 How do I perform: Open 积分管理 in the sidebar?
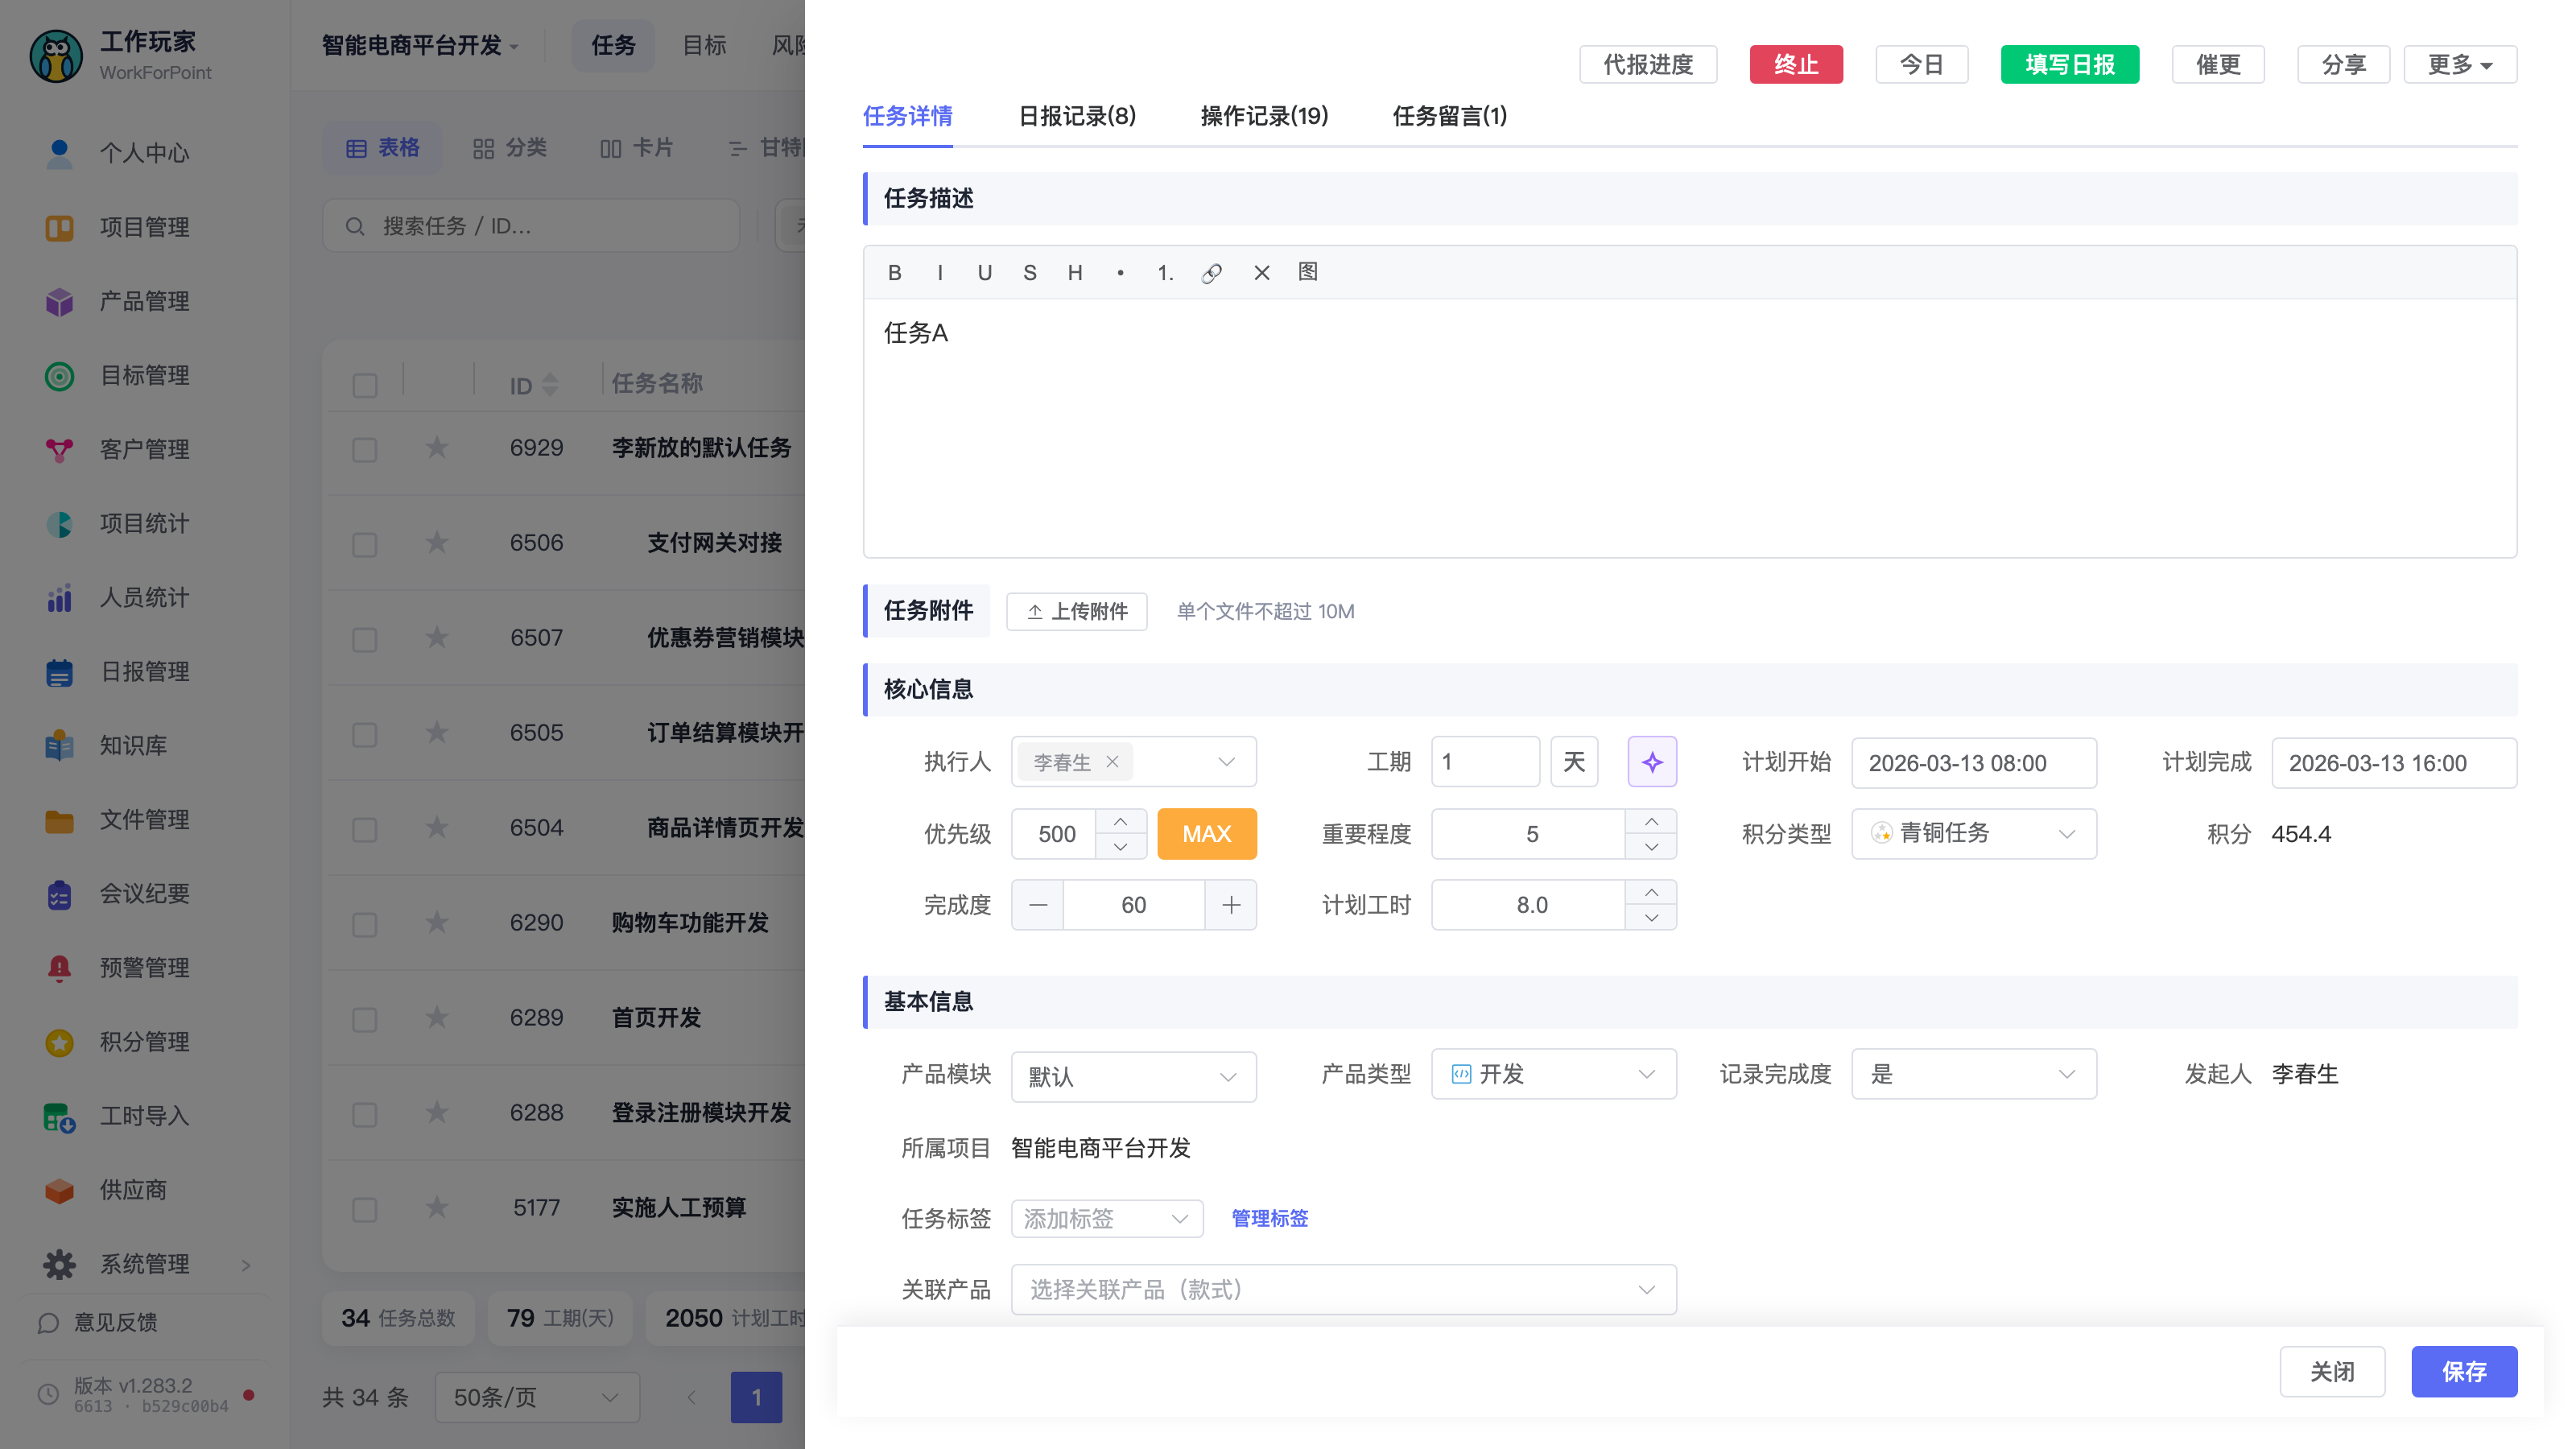145,1041
